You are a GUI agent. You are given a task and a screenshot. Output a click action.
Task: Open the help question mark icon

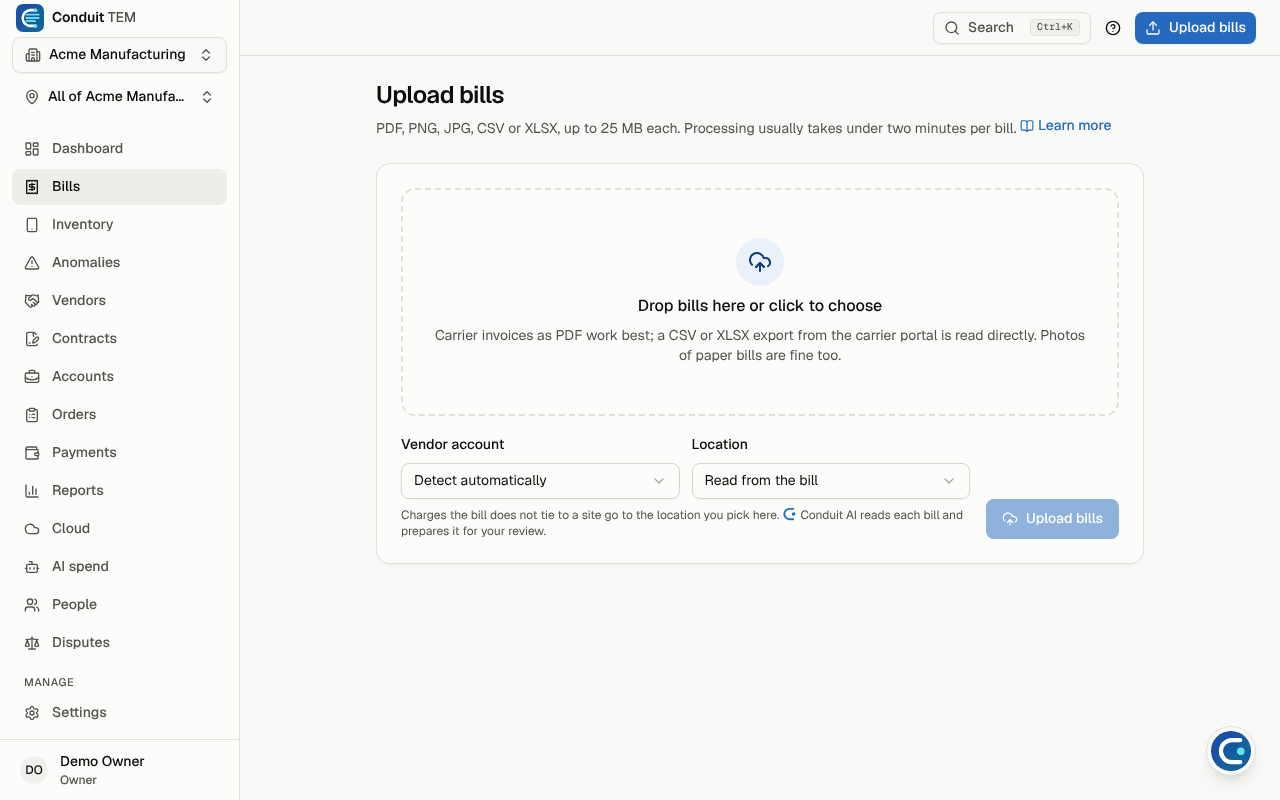(x=1113, y=28)
